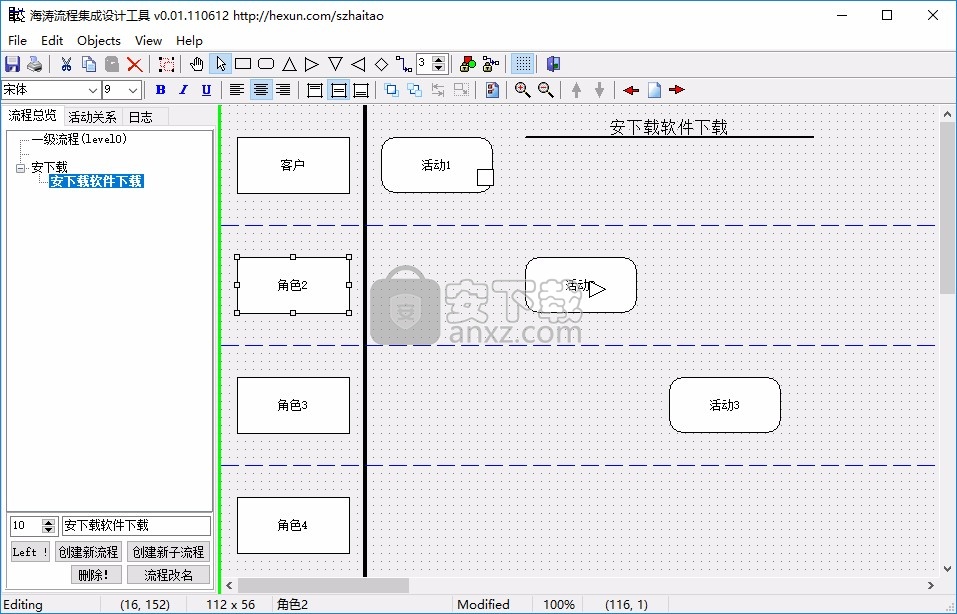This screenshot has height=614, width=957.
Task: Select the connector line tool
Action: click(x=403, y=64)
